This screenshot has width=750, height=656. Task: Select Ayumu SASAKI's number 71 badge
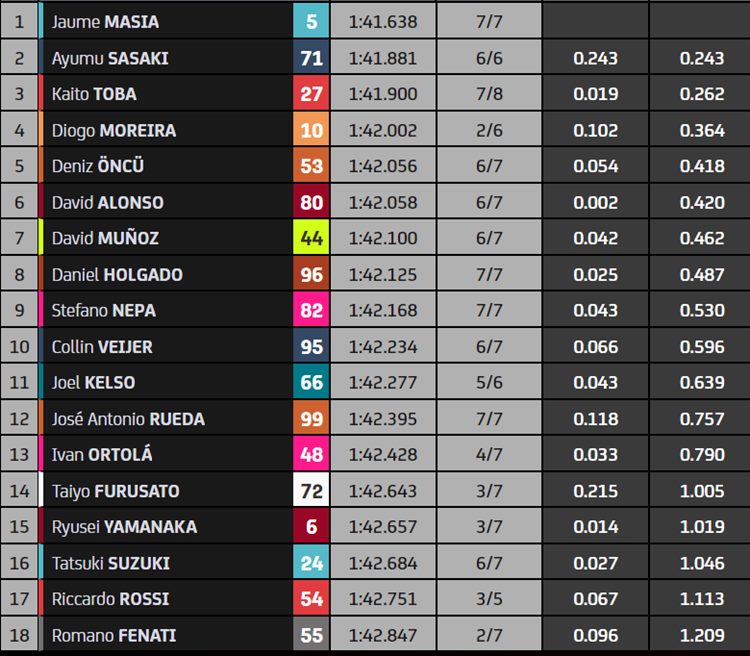(x=311, y=58)
